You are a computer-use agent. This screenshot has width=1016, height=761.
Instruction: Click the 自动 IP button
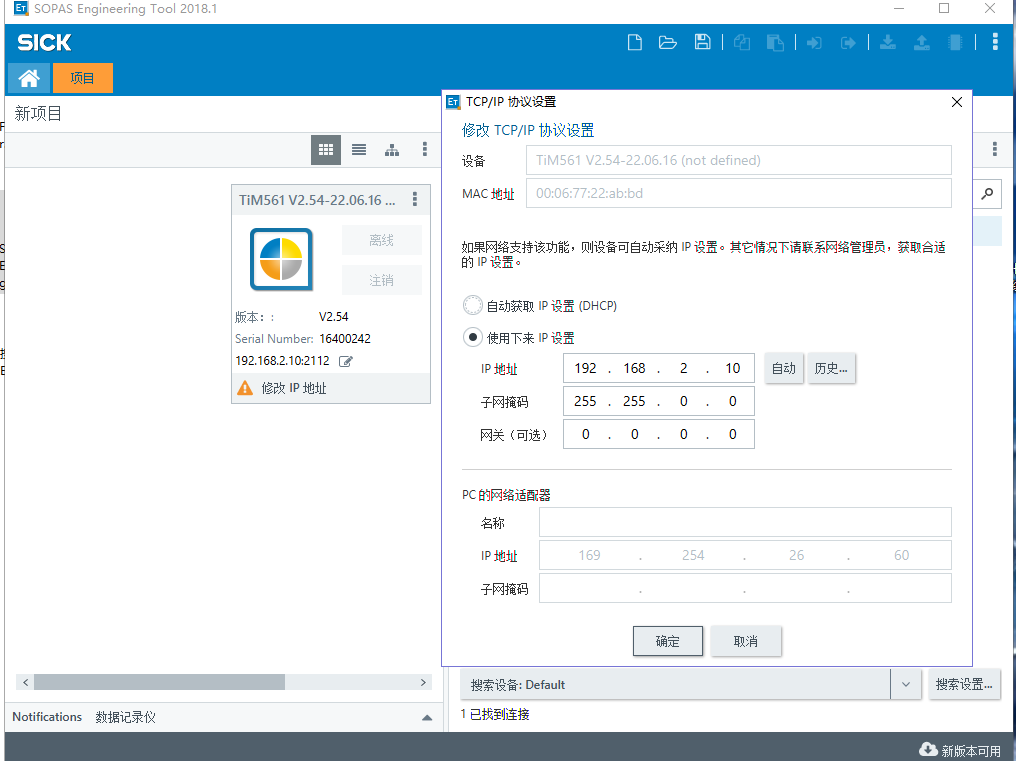click(x=784, y=368)
